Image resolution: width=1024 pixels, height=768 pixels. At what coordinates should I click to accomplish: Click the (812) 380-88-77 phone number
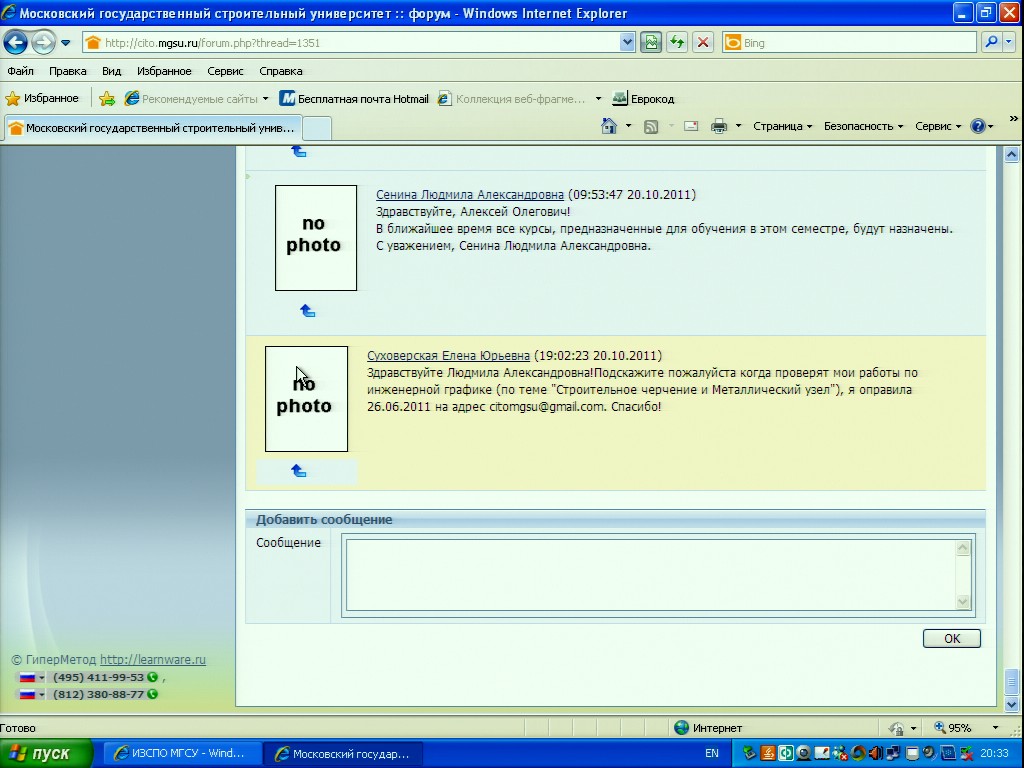pos(99,694)
